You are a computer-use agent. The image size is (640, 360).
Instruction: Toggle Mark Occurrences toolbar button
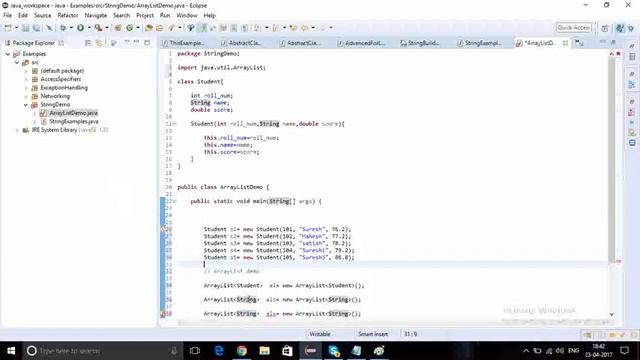(x=202, y=28)
